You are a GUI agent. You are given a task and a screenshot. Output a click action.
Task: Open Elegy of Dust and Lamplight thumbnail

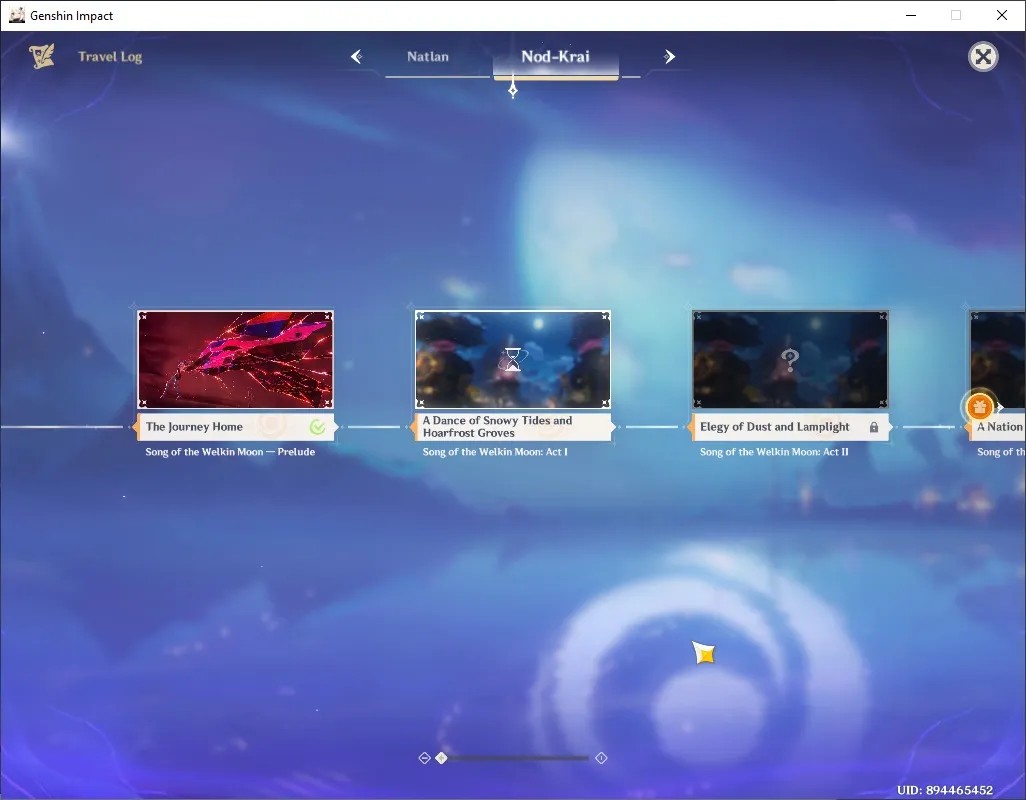pyautogui.click(x=790, y=359)
